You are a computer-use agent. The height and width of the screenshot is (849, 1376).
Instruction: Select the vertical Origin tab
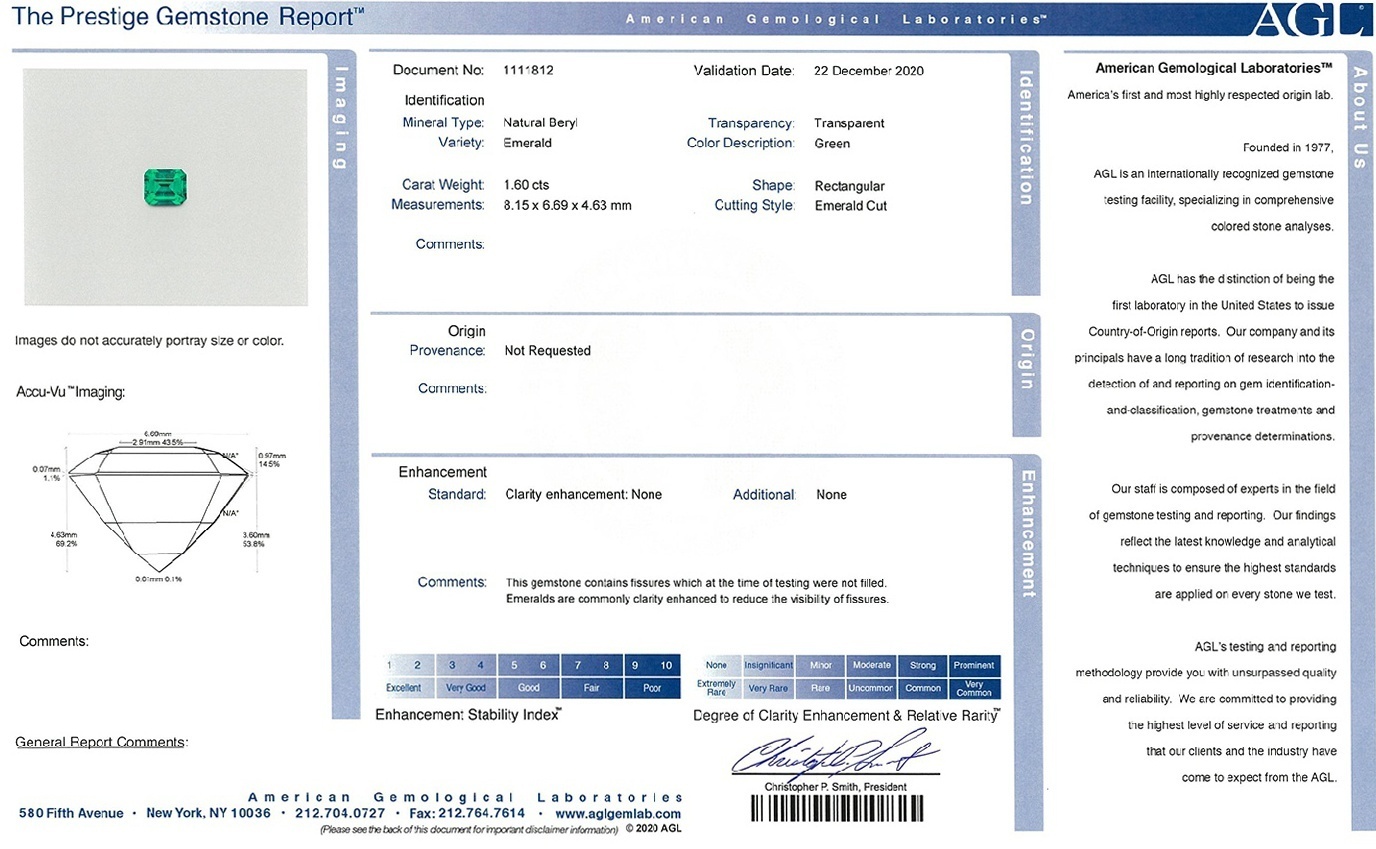(x=1025, y=360)
